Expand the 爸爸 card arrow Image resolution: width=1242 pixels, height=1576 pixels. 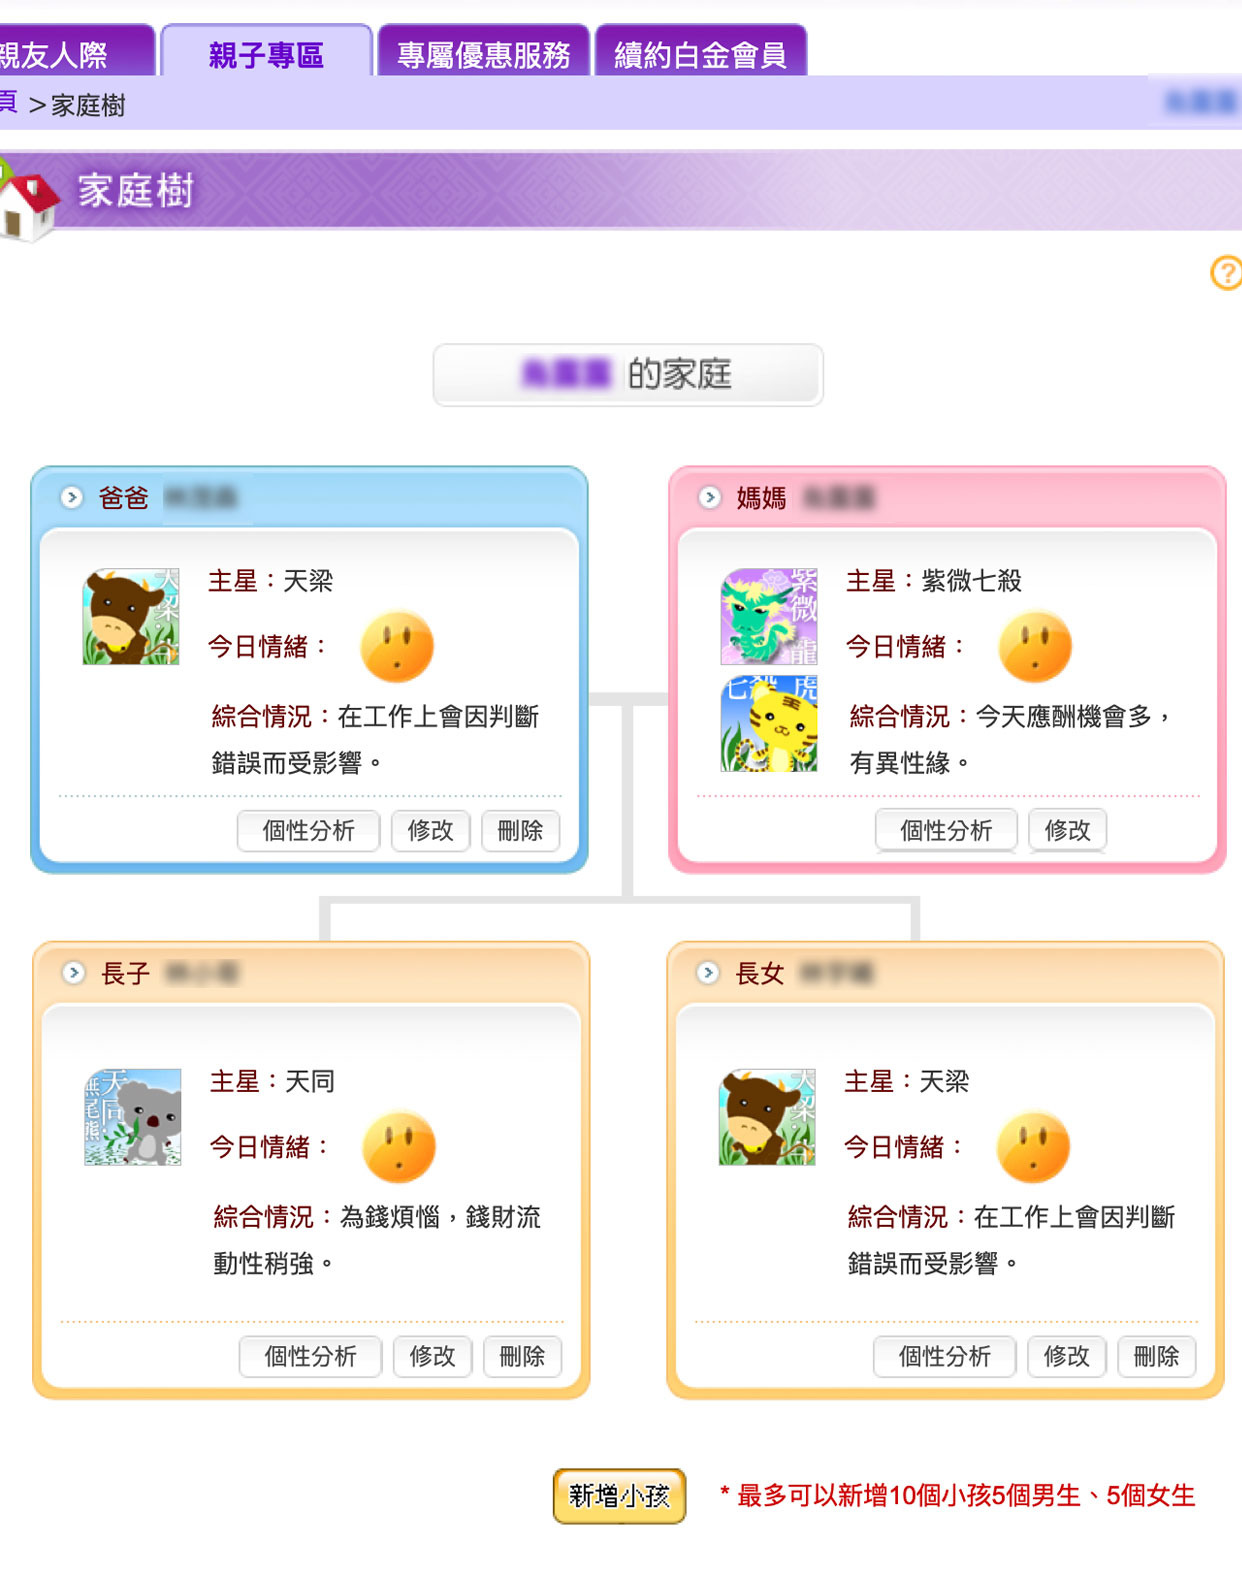click(x=71, y=497)
